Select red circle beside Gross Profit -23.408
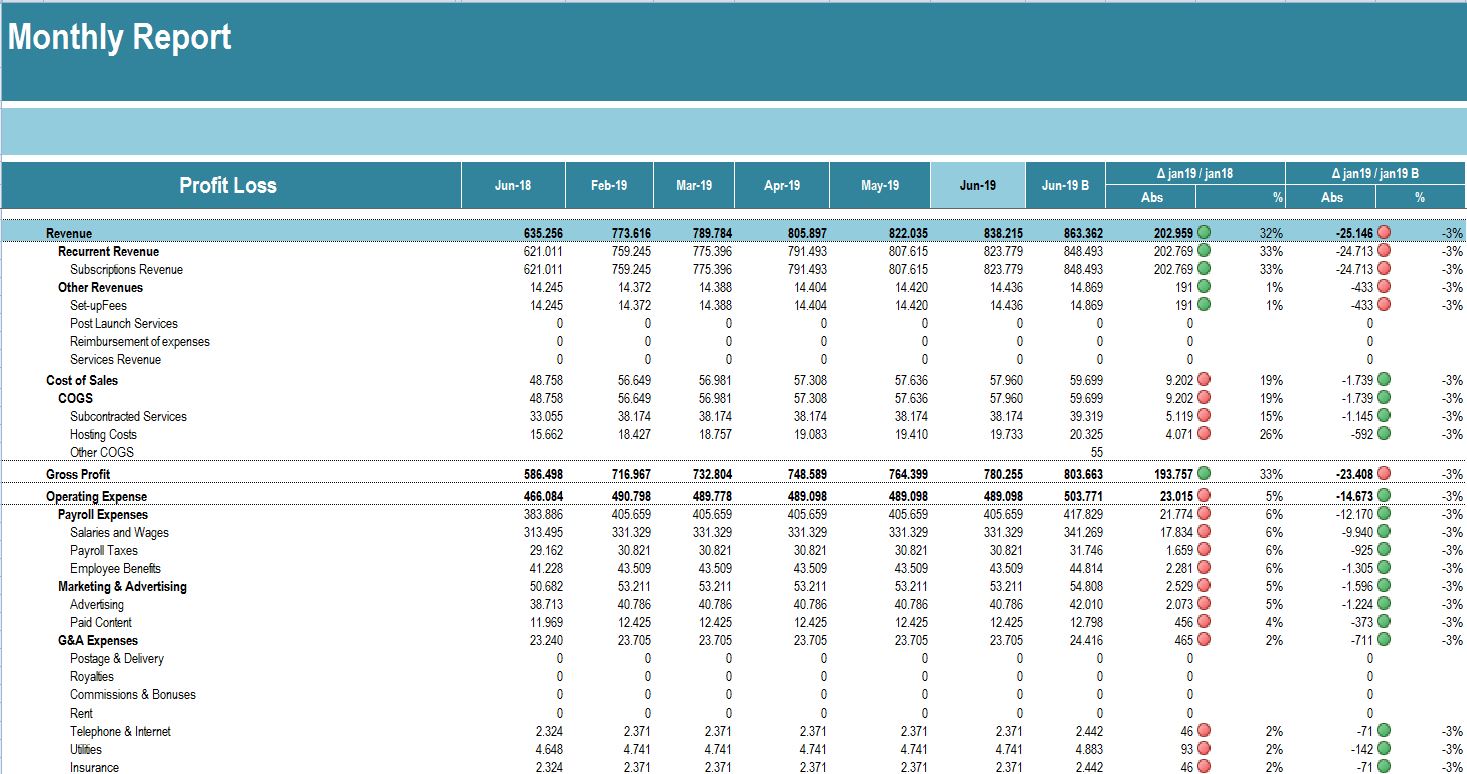Viewport: 1467px width, 774px height. (x=1384, y=473)
